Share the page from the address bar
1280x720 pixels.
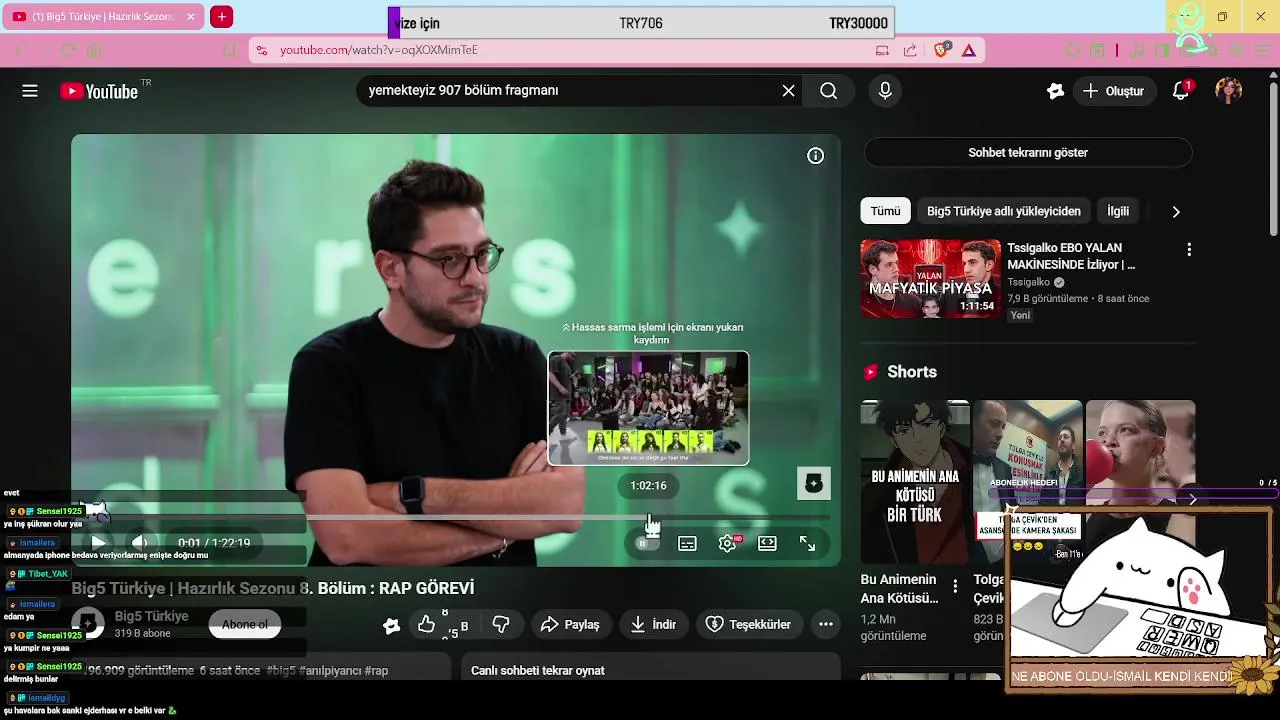(910, 50)
